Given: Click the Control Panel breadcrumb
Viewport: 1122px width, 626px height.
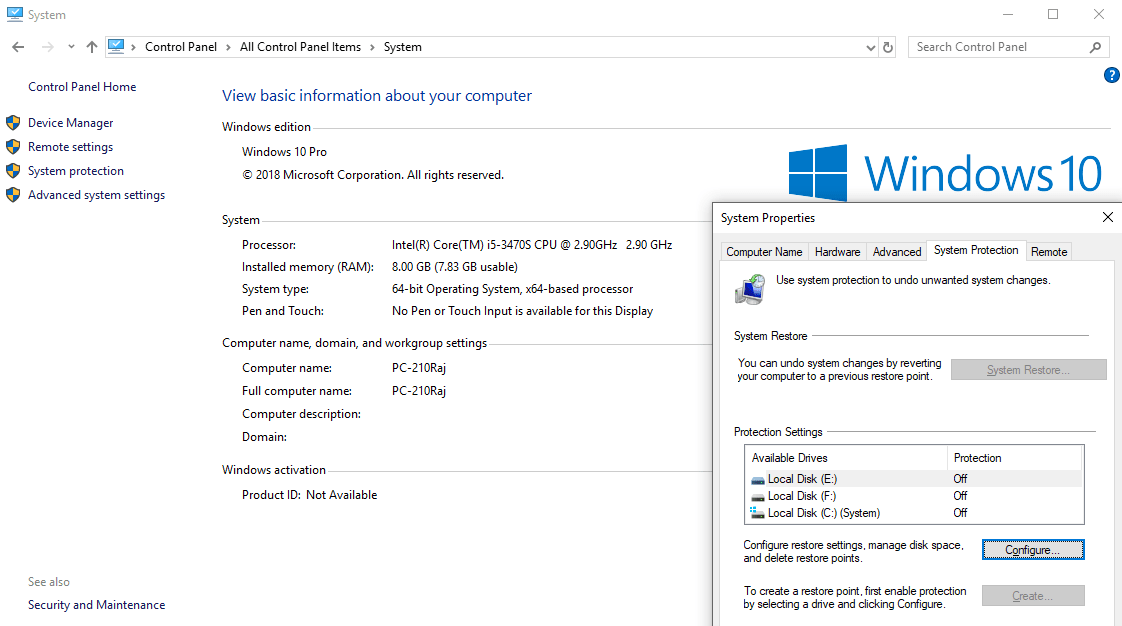Looking at the screenshot, I should click(x=180, y=47).
